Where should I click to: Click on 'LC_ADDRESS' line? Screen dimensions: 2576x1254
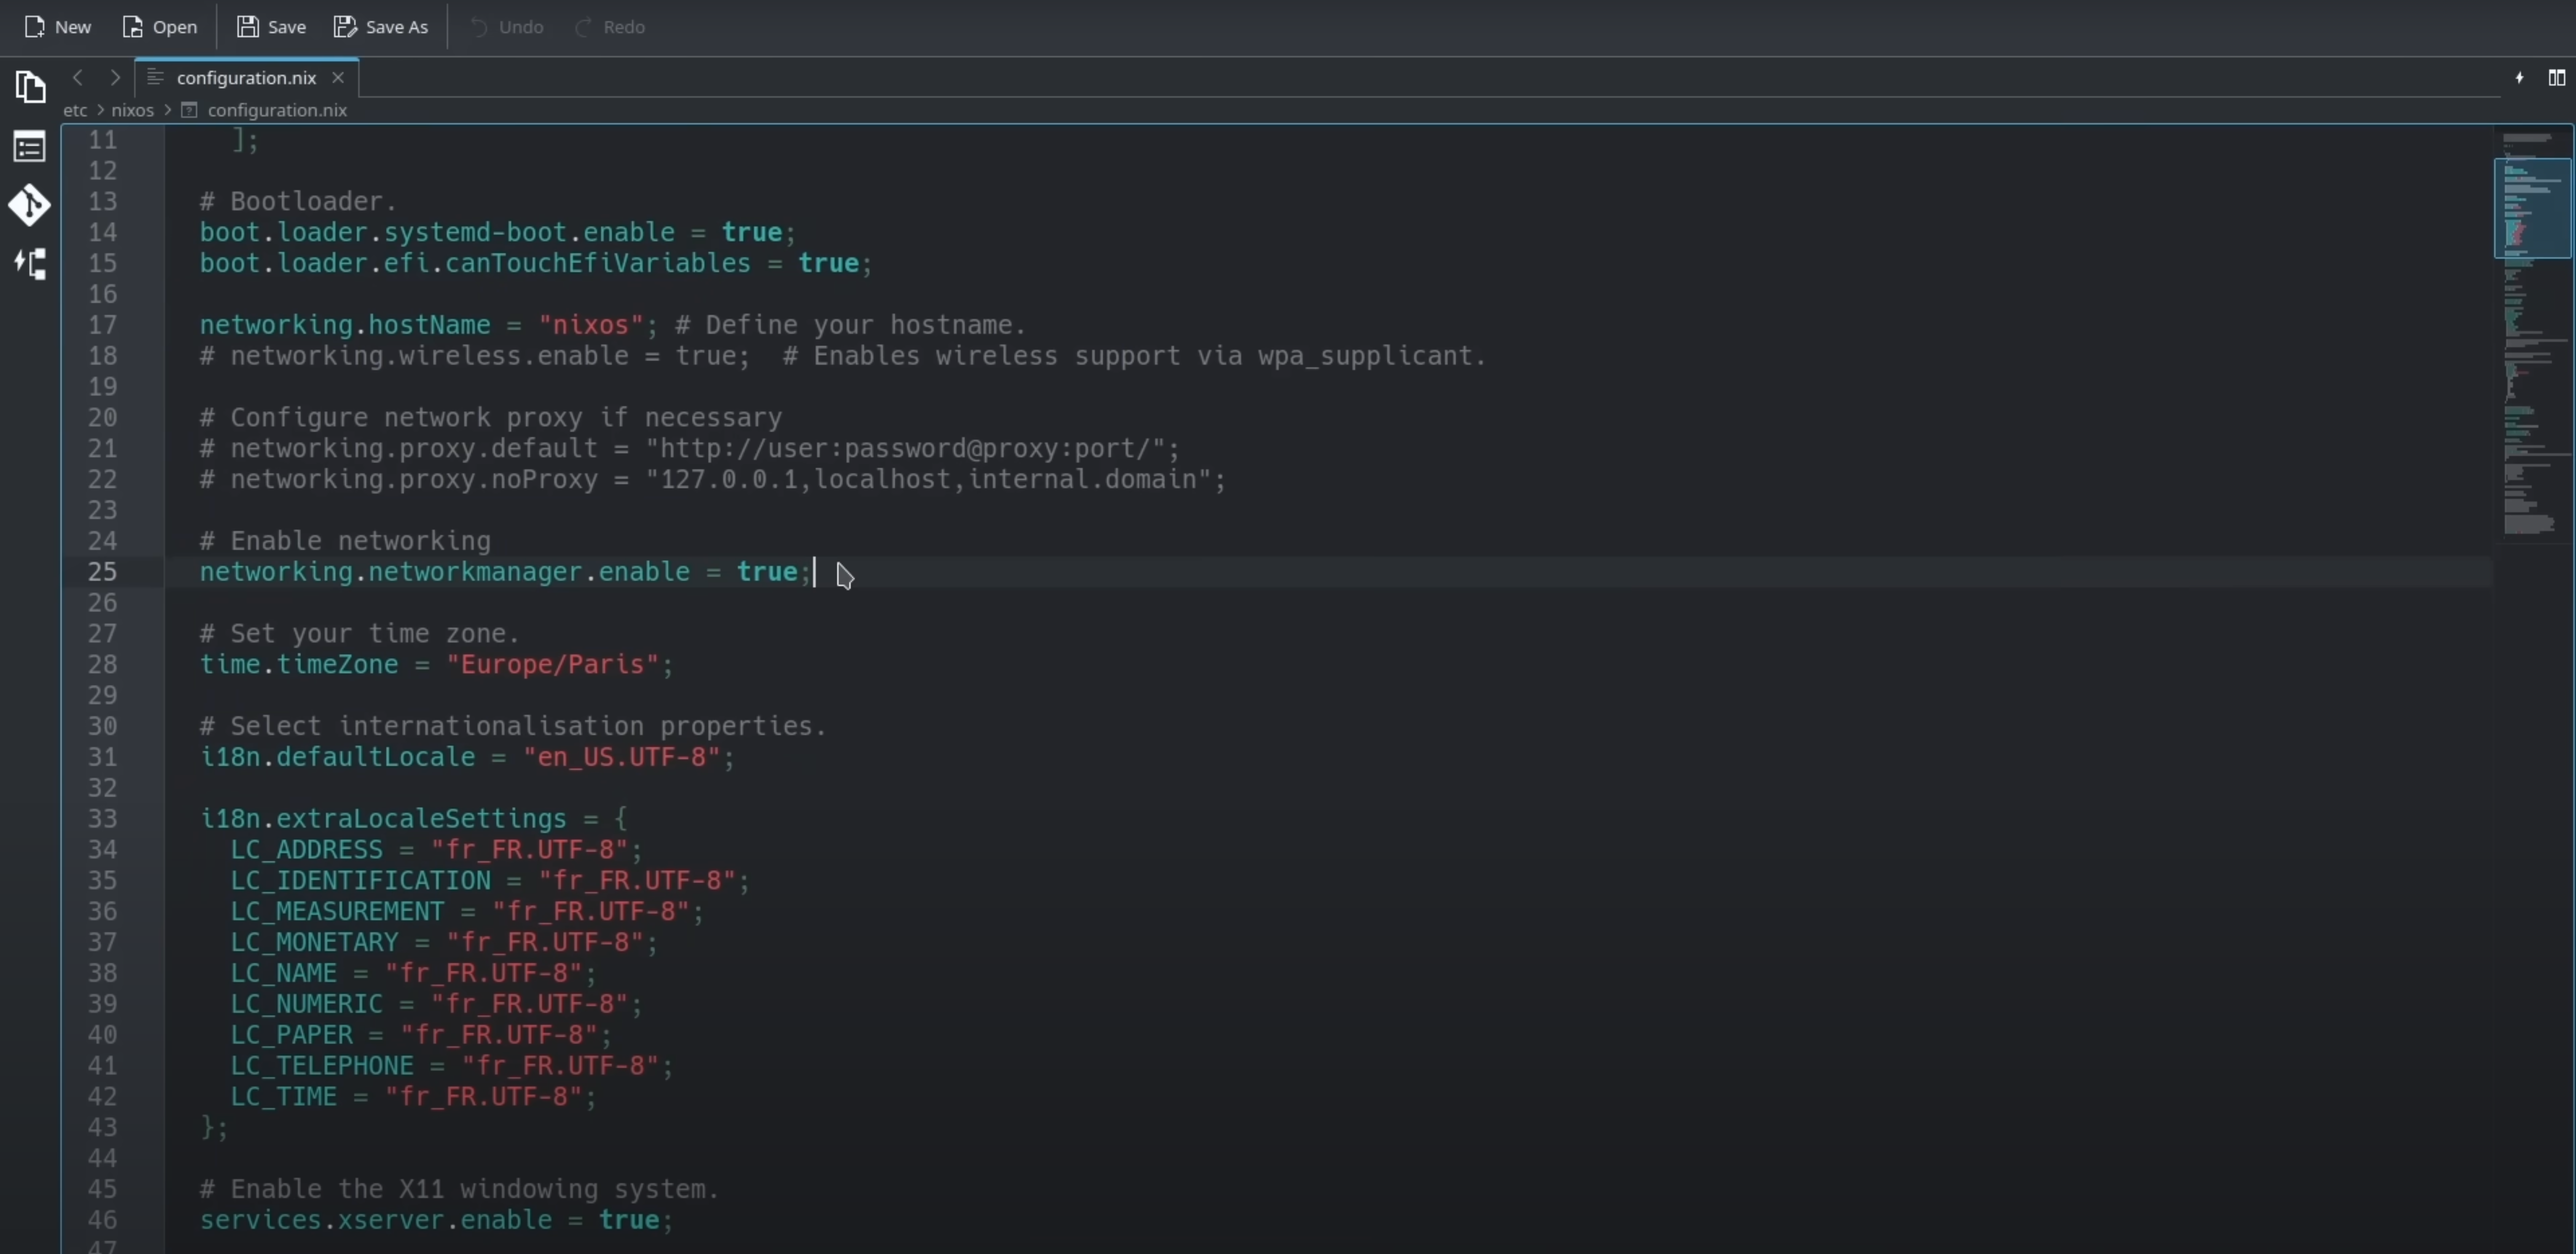click(436, 850)
